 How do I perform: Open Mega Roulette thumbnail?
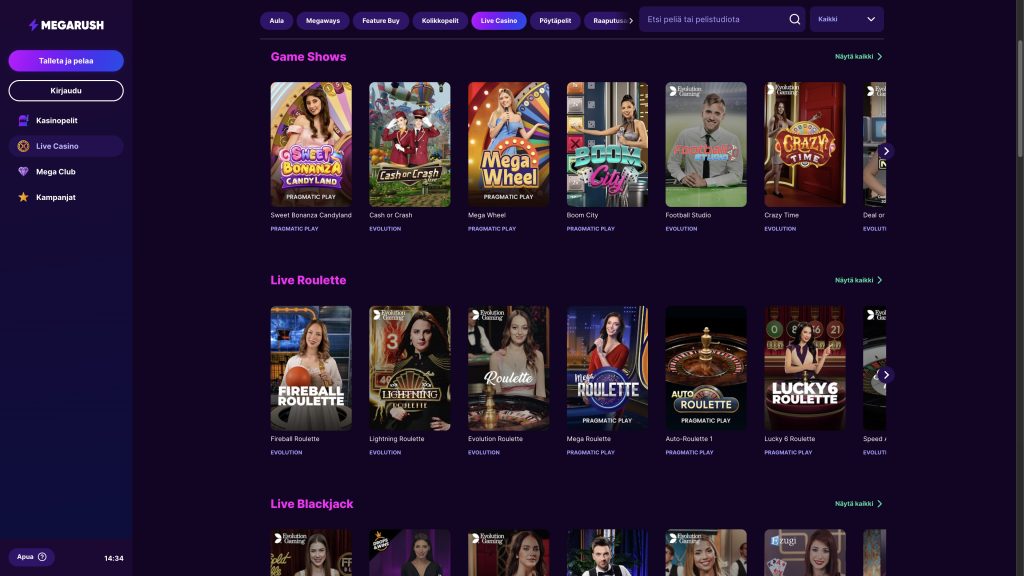coord(607,368)
